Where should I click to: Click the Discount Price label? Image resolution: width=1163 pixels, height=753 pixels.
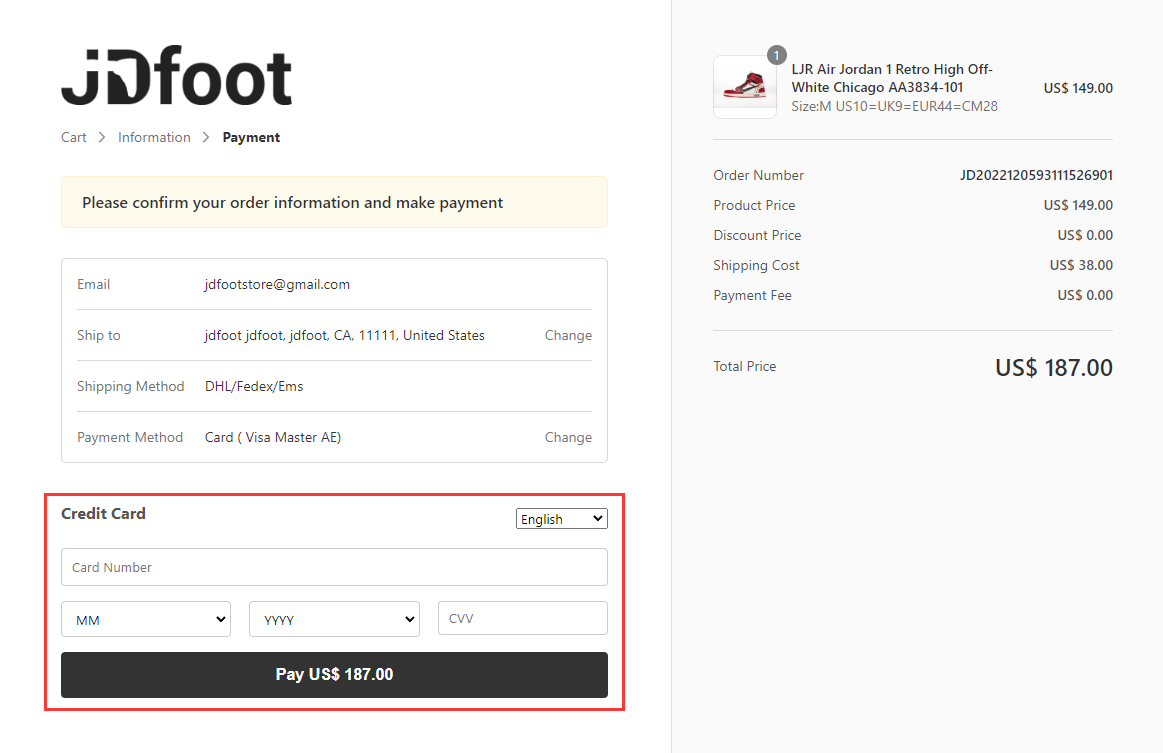[757, 235]
